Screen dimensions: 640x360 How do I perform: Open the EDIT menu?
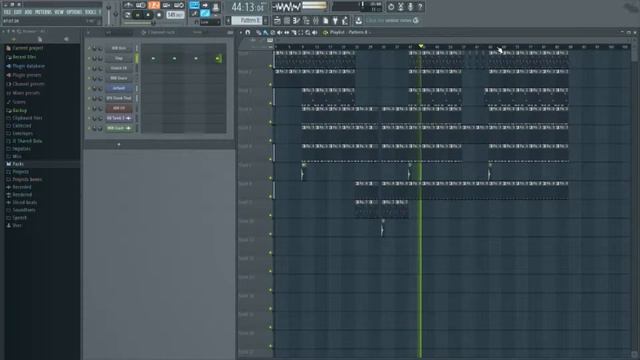pyautogui.click(x=18, y=12)
